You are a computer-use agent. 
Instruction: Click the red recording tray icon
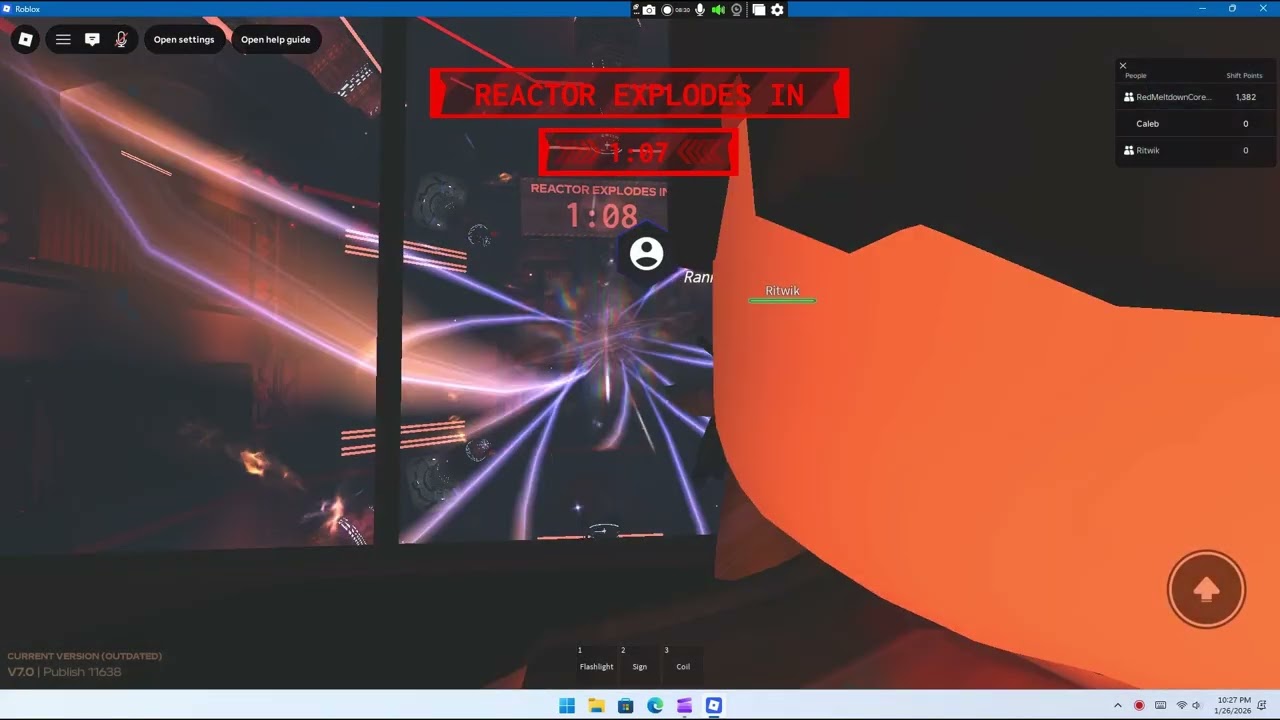[x=1139, y=705]
